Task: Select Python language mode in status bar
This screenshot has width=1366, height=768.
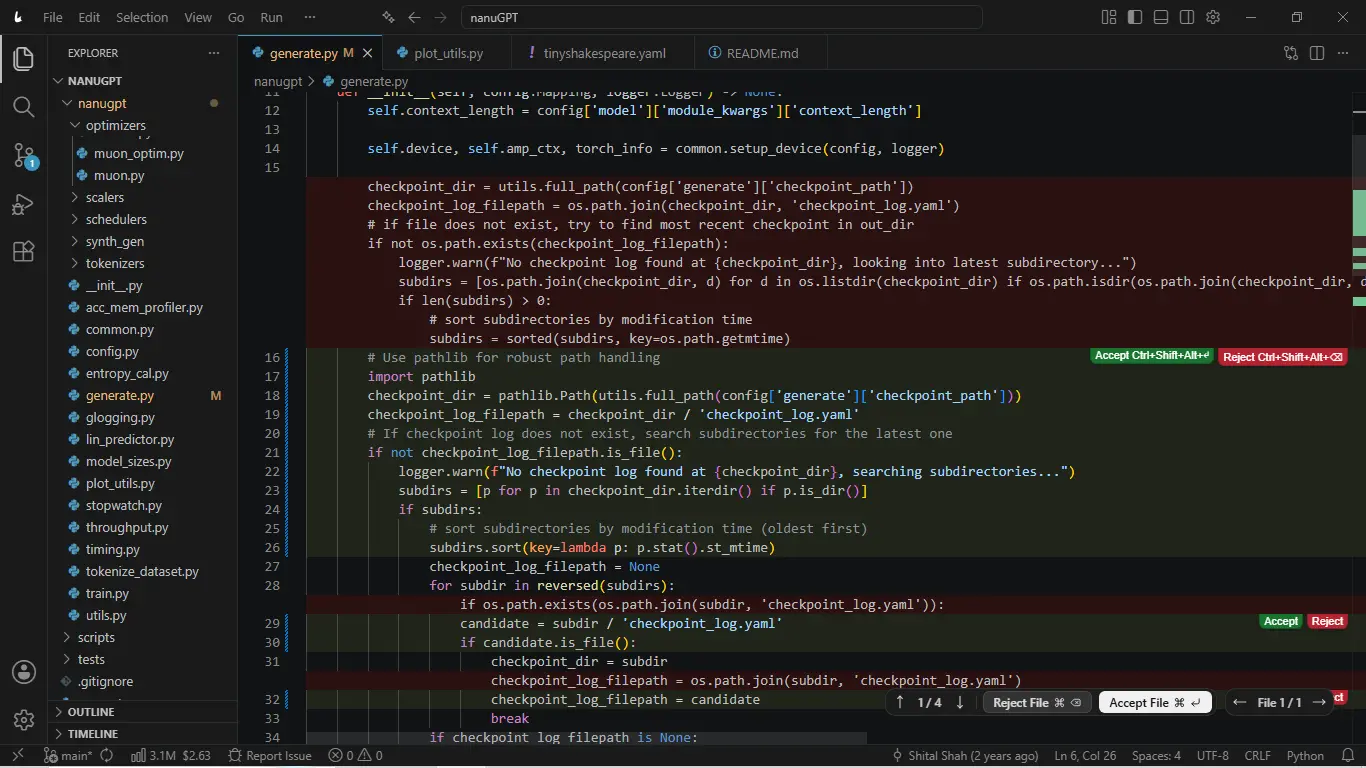Action: point(1305,755)
